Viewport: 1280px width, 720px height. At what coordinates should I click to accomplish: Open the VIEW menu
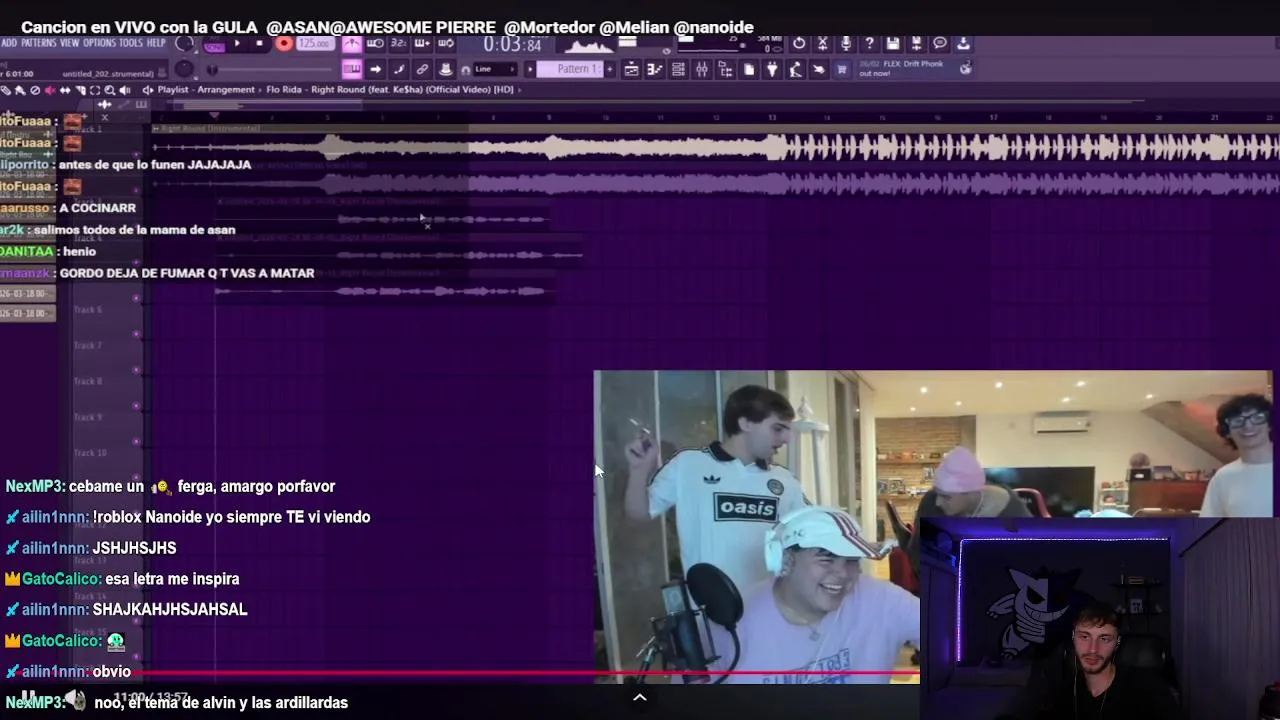tap(69, 43)
